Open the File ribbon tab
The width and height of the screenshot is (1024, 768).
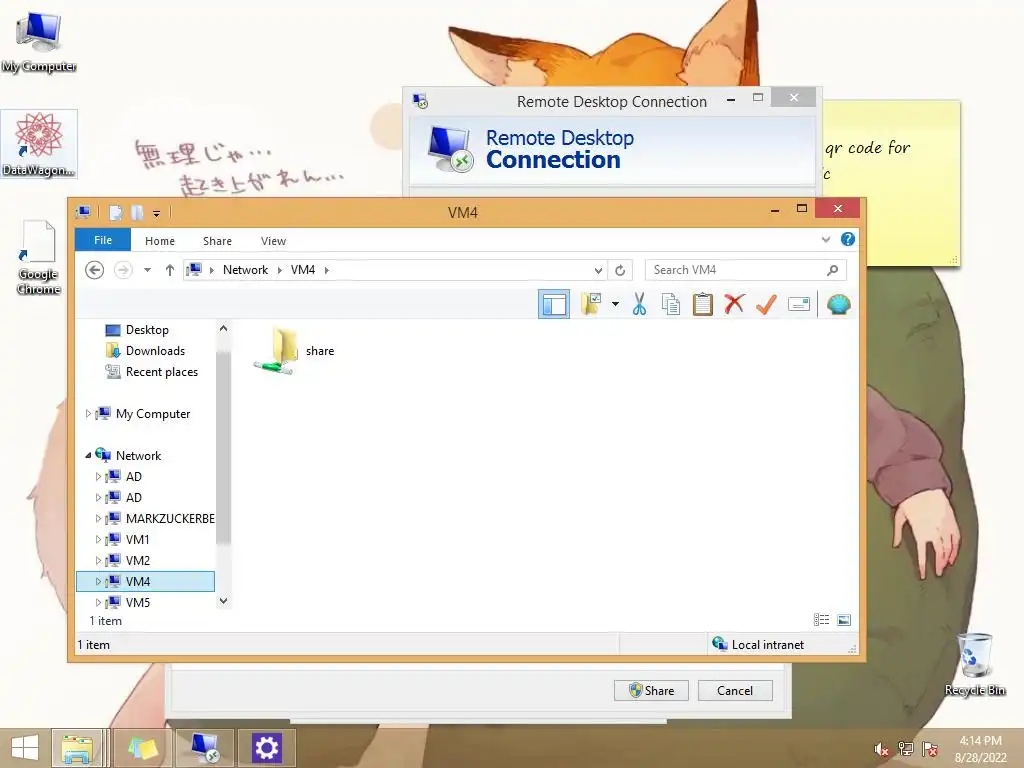tap(103, 240)
